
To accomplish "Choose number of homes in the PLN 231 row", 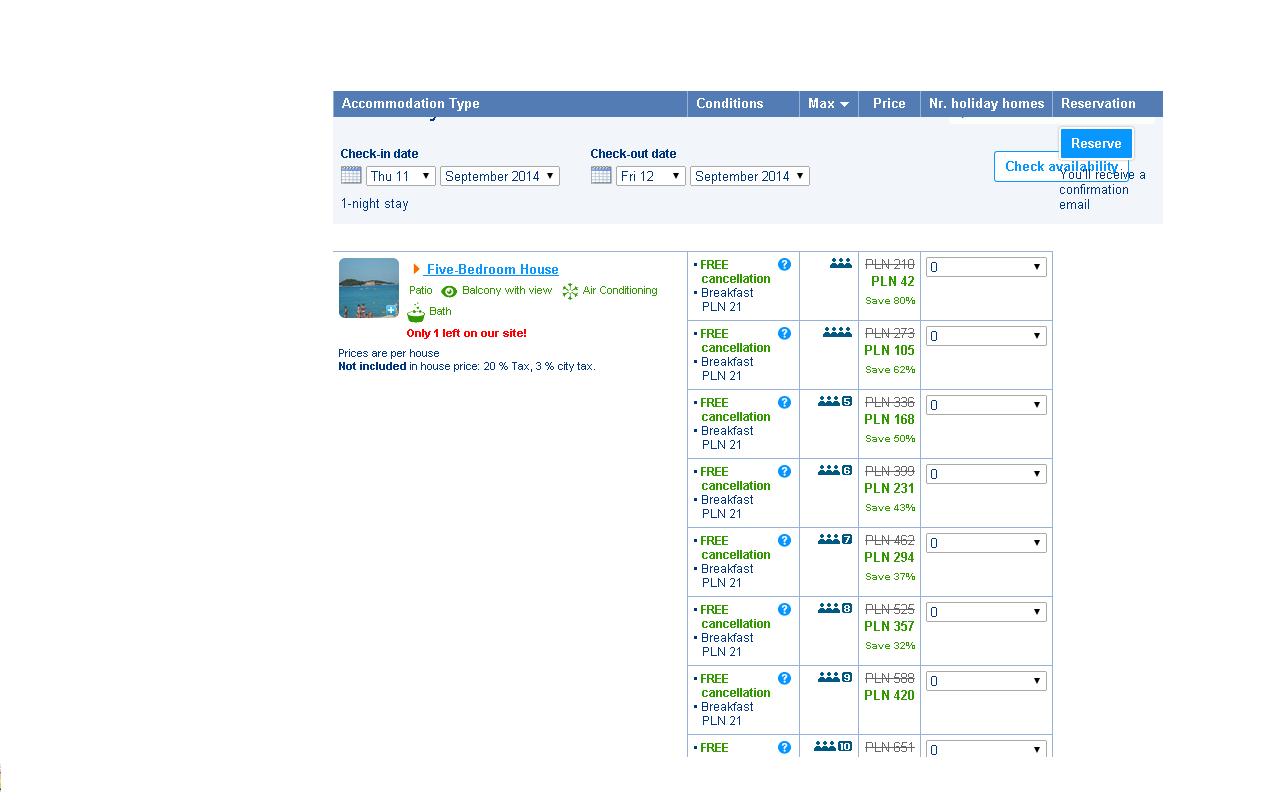I will [986, 474].
